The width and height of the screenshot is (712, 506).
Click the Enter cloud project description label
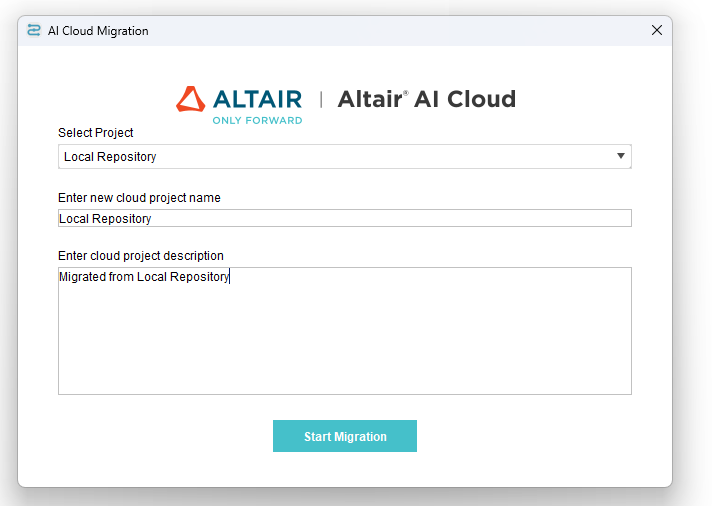click(141, 256)
